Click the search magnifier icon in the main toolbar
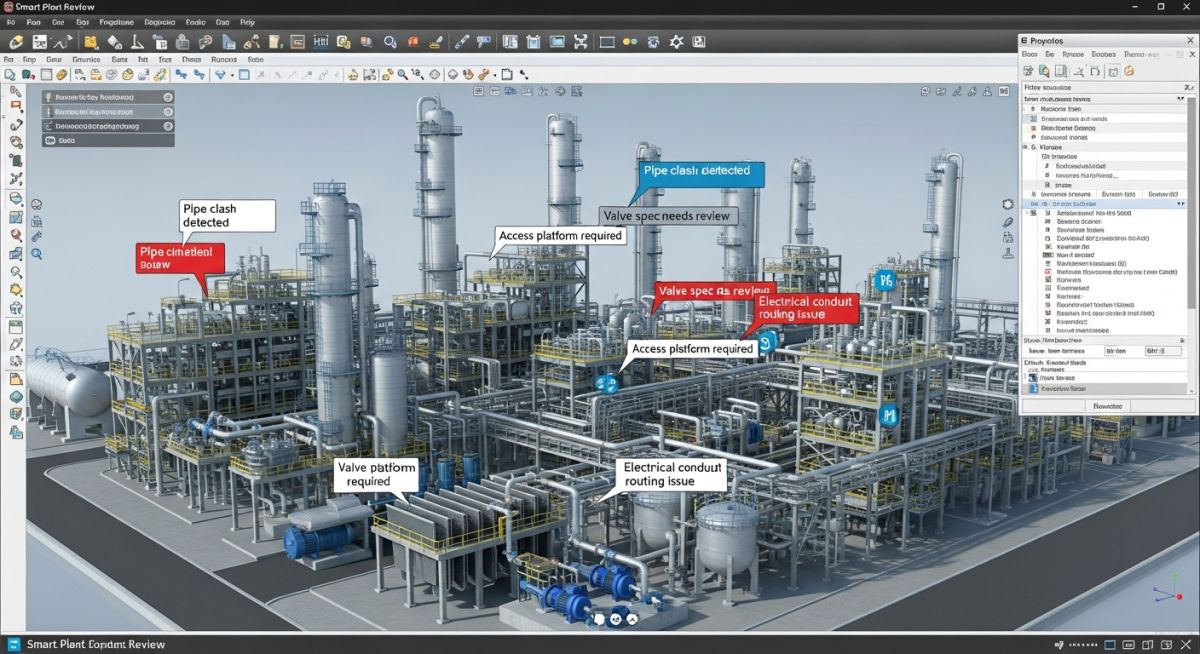 point(392,42)
